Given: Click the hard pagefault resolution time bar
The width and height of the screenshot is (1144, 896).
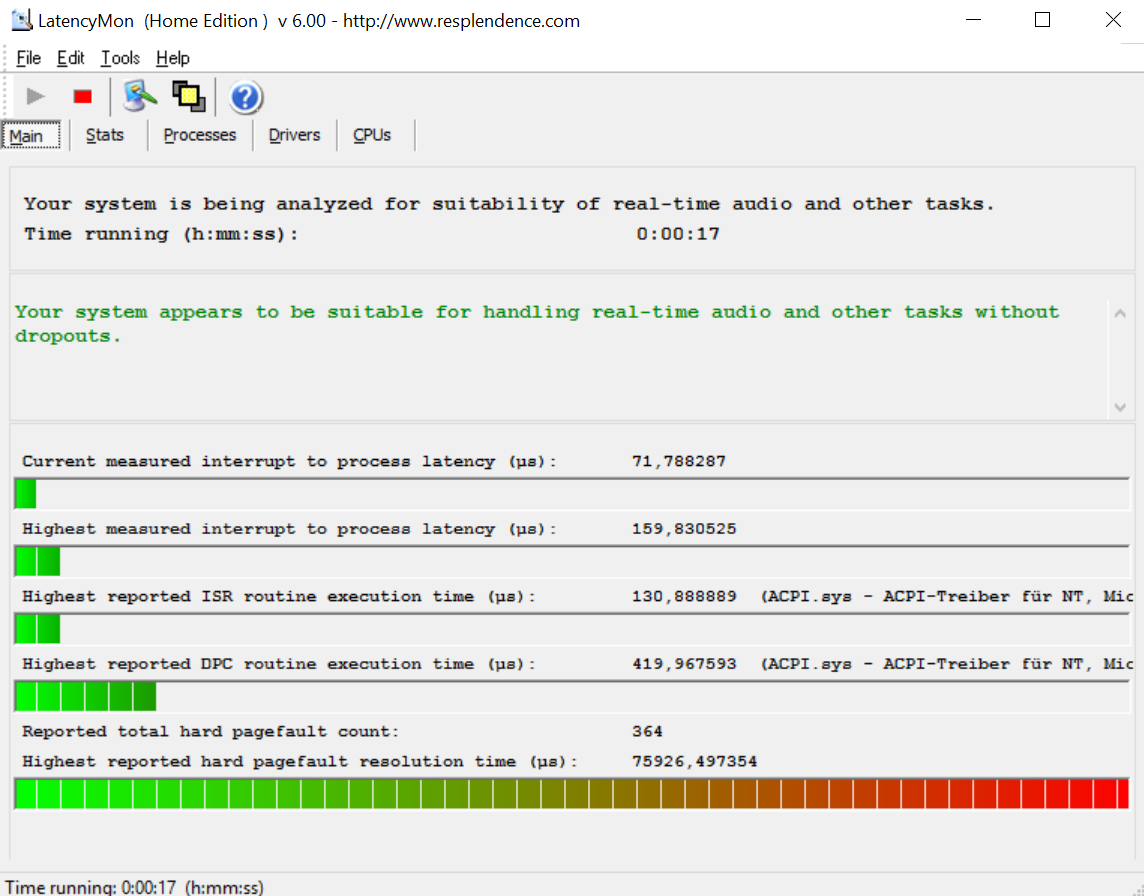Looking at the screenshot, I should (x=572, y=794).
